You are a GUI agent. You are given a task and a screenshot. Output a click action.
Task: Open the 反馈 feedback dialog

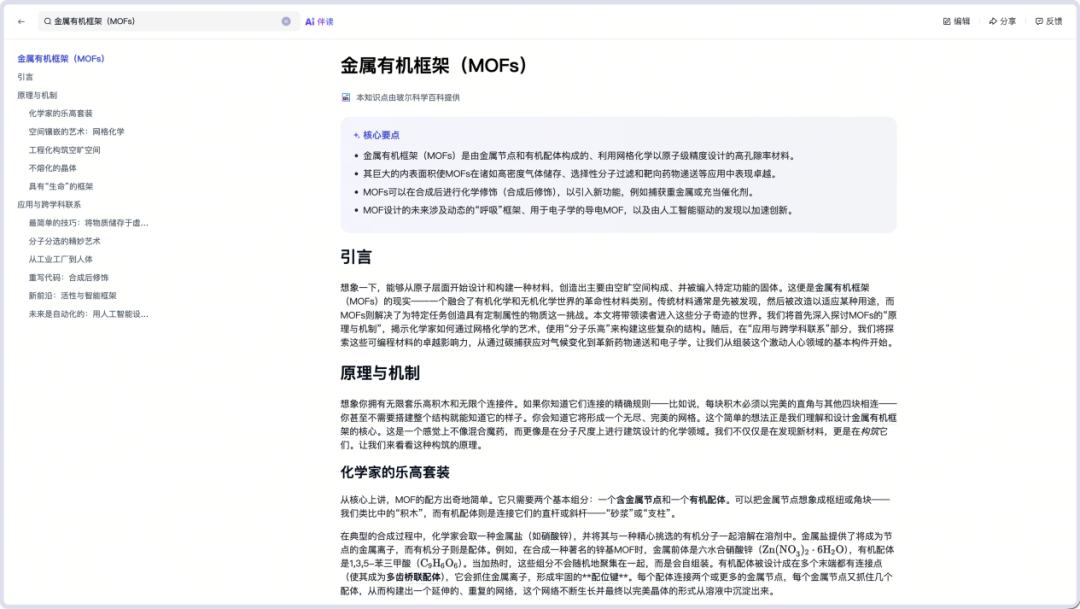point(1046,20)
